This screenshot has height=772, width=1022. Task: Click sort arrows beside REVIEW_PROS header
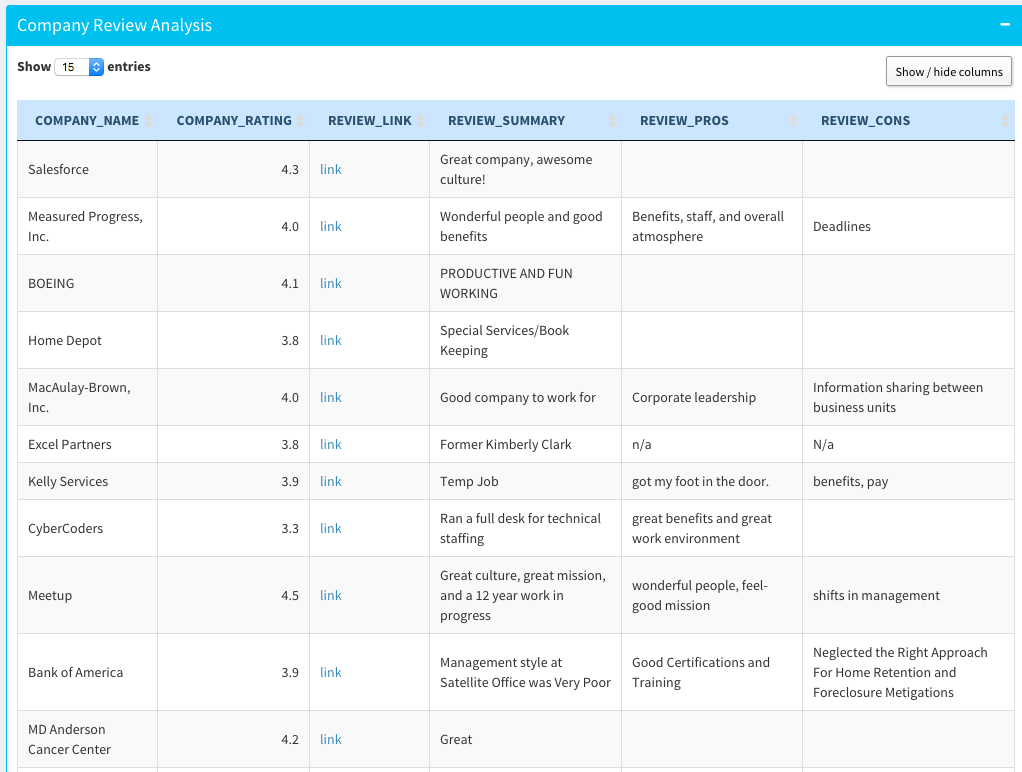coord(793,121)
